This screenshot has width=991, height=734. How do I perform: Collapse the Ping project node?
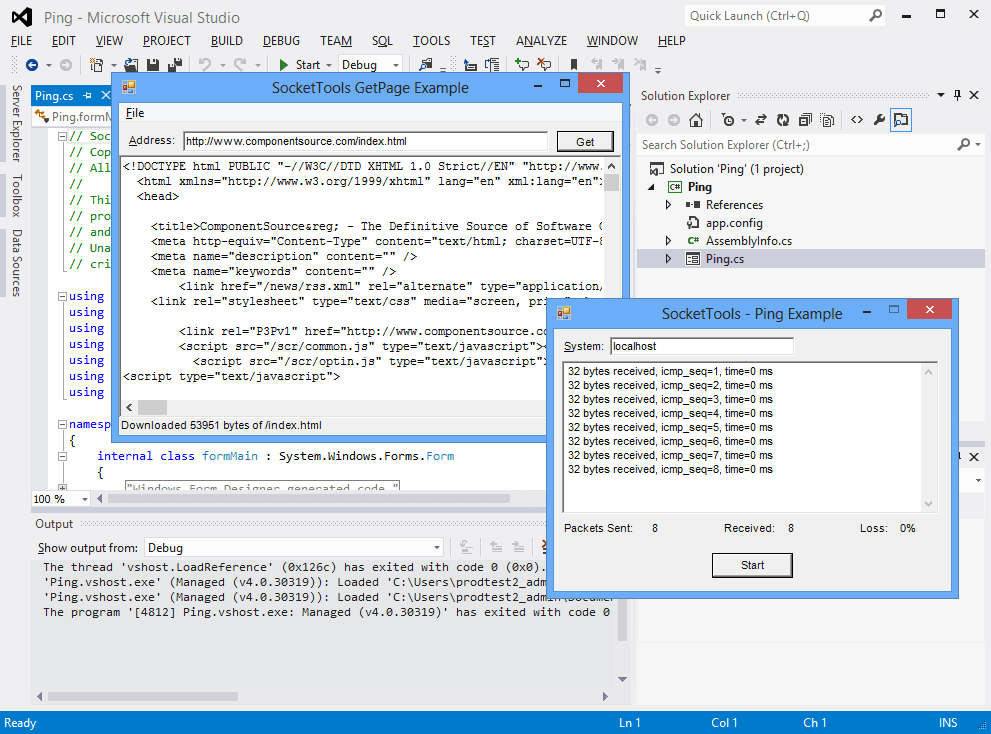click(651, 187)
